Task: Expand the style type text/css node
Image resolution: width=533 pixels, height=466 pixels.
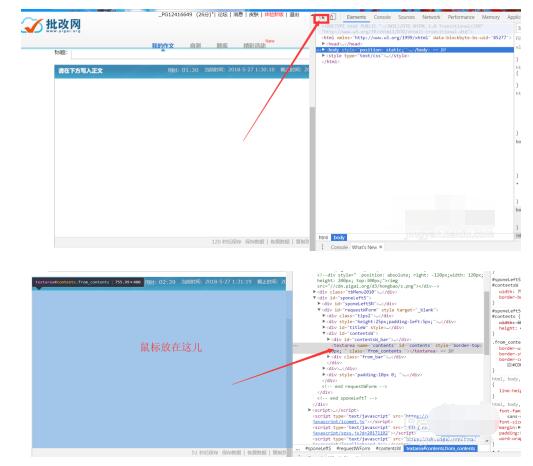Action: (x=323, y=56)
